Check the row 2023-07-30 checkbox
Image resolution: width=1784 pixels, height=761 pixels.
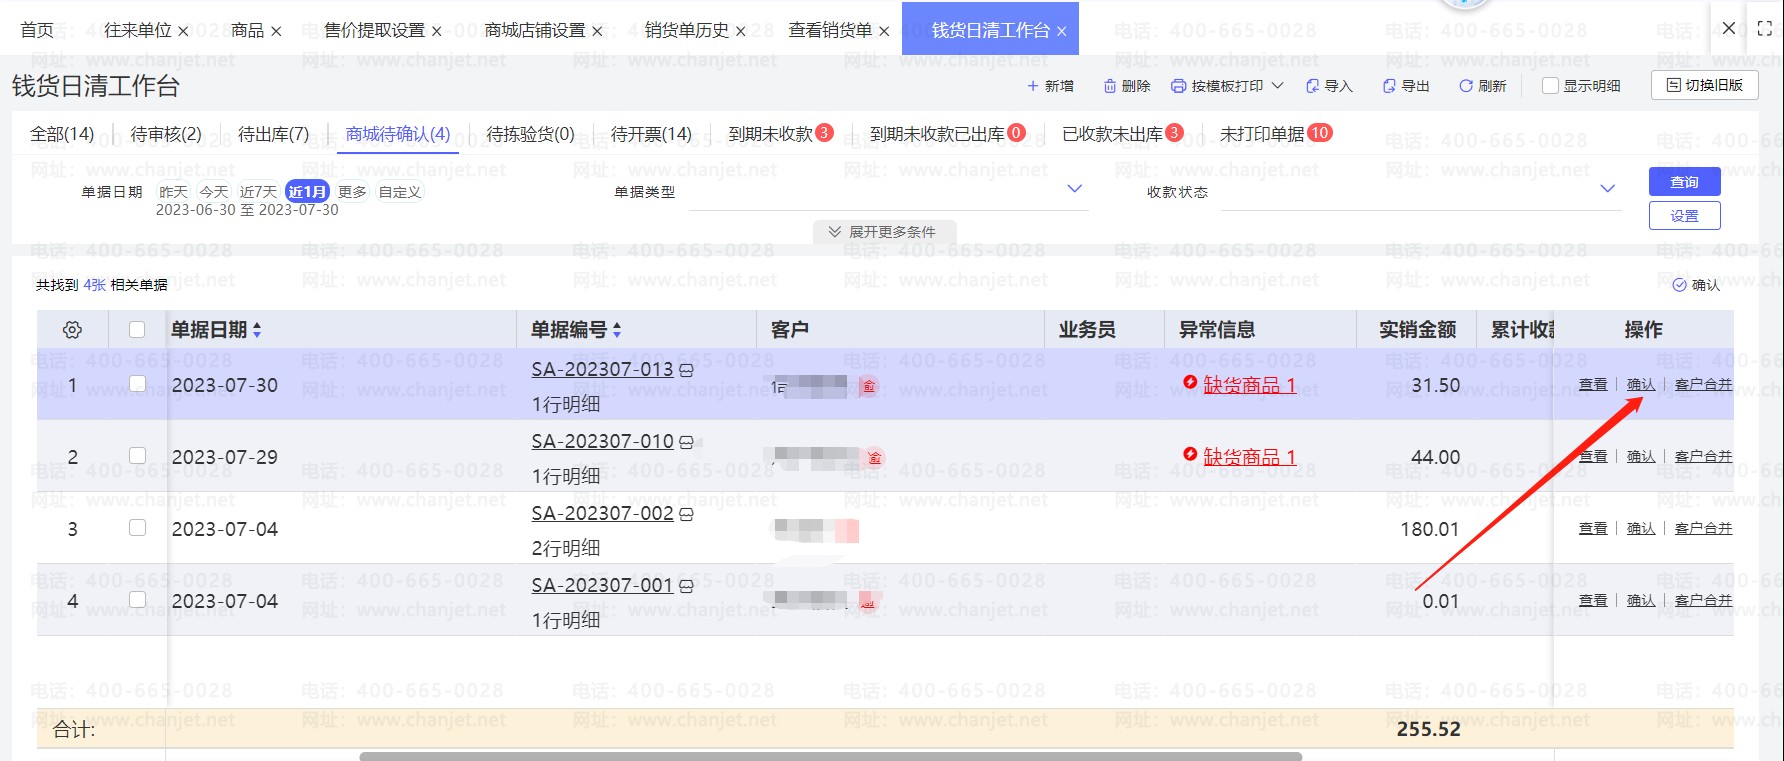137,383
